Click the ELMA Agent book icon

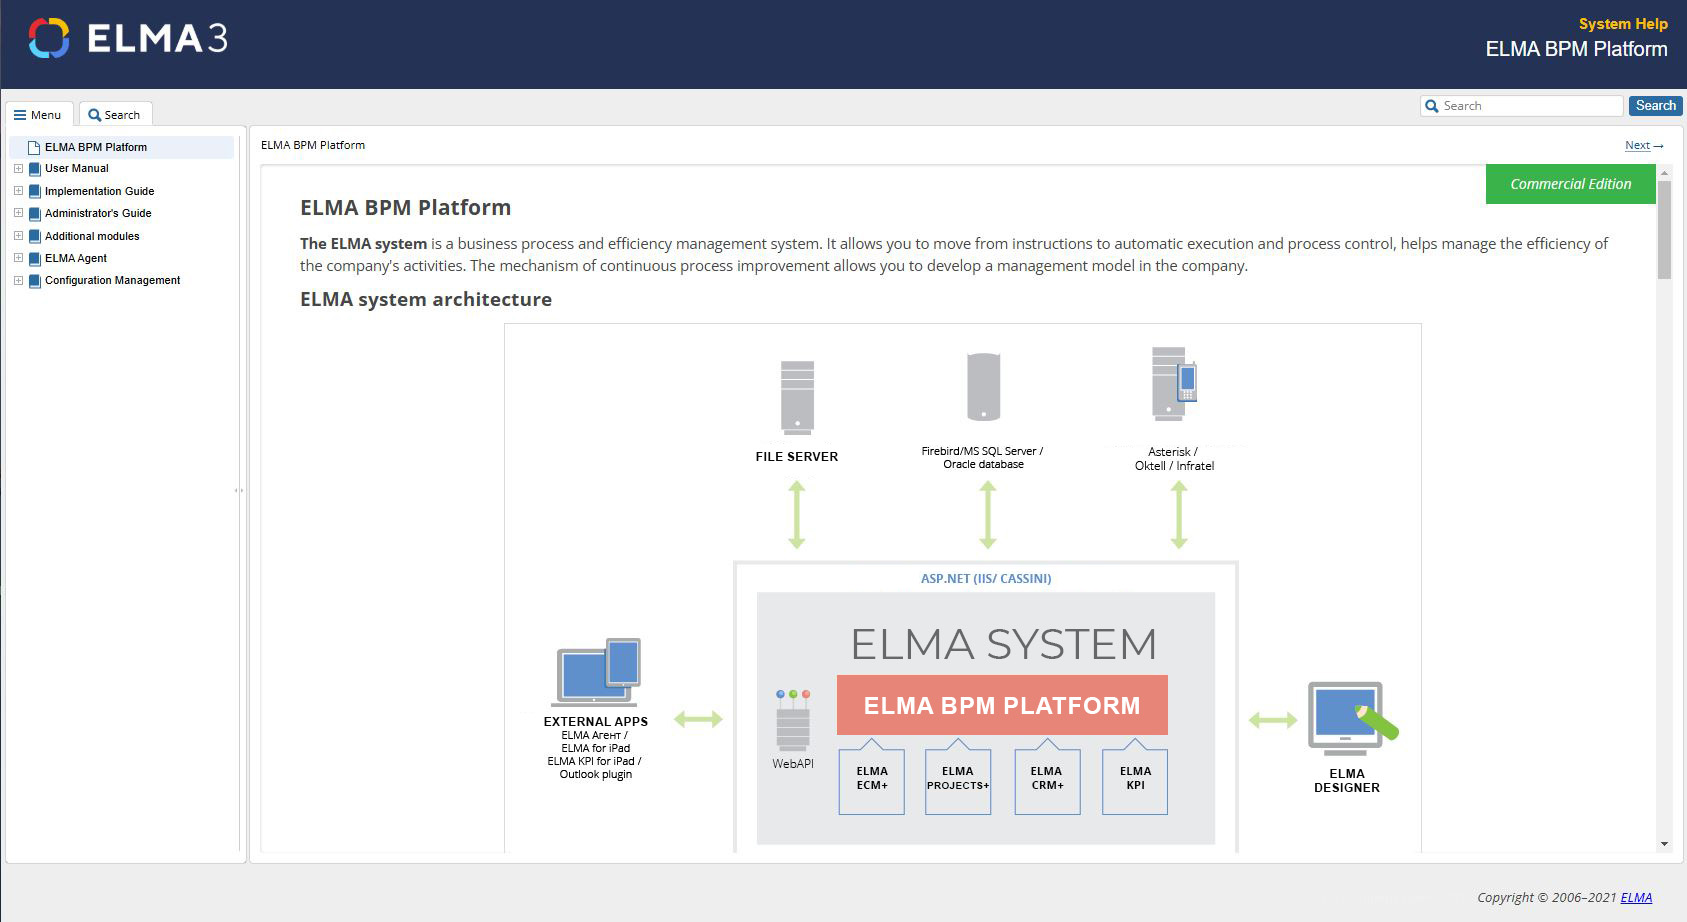pos(35,258)
